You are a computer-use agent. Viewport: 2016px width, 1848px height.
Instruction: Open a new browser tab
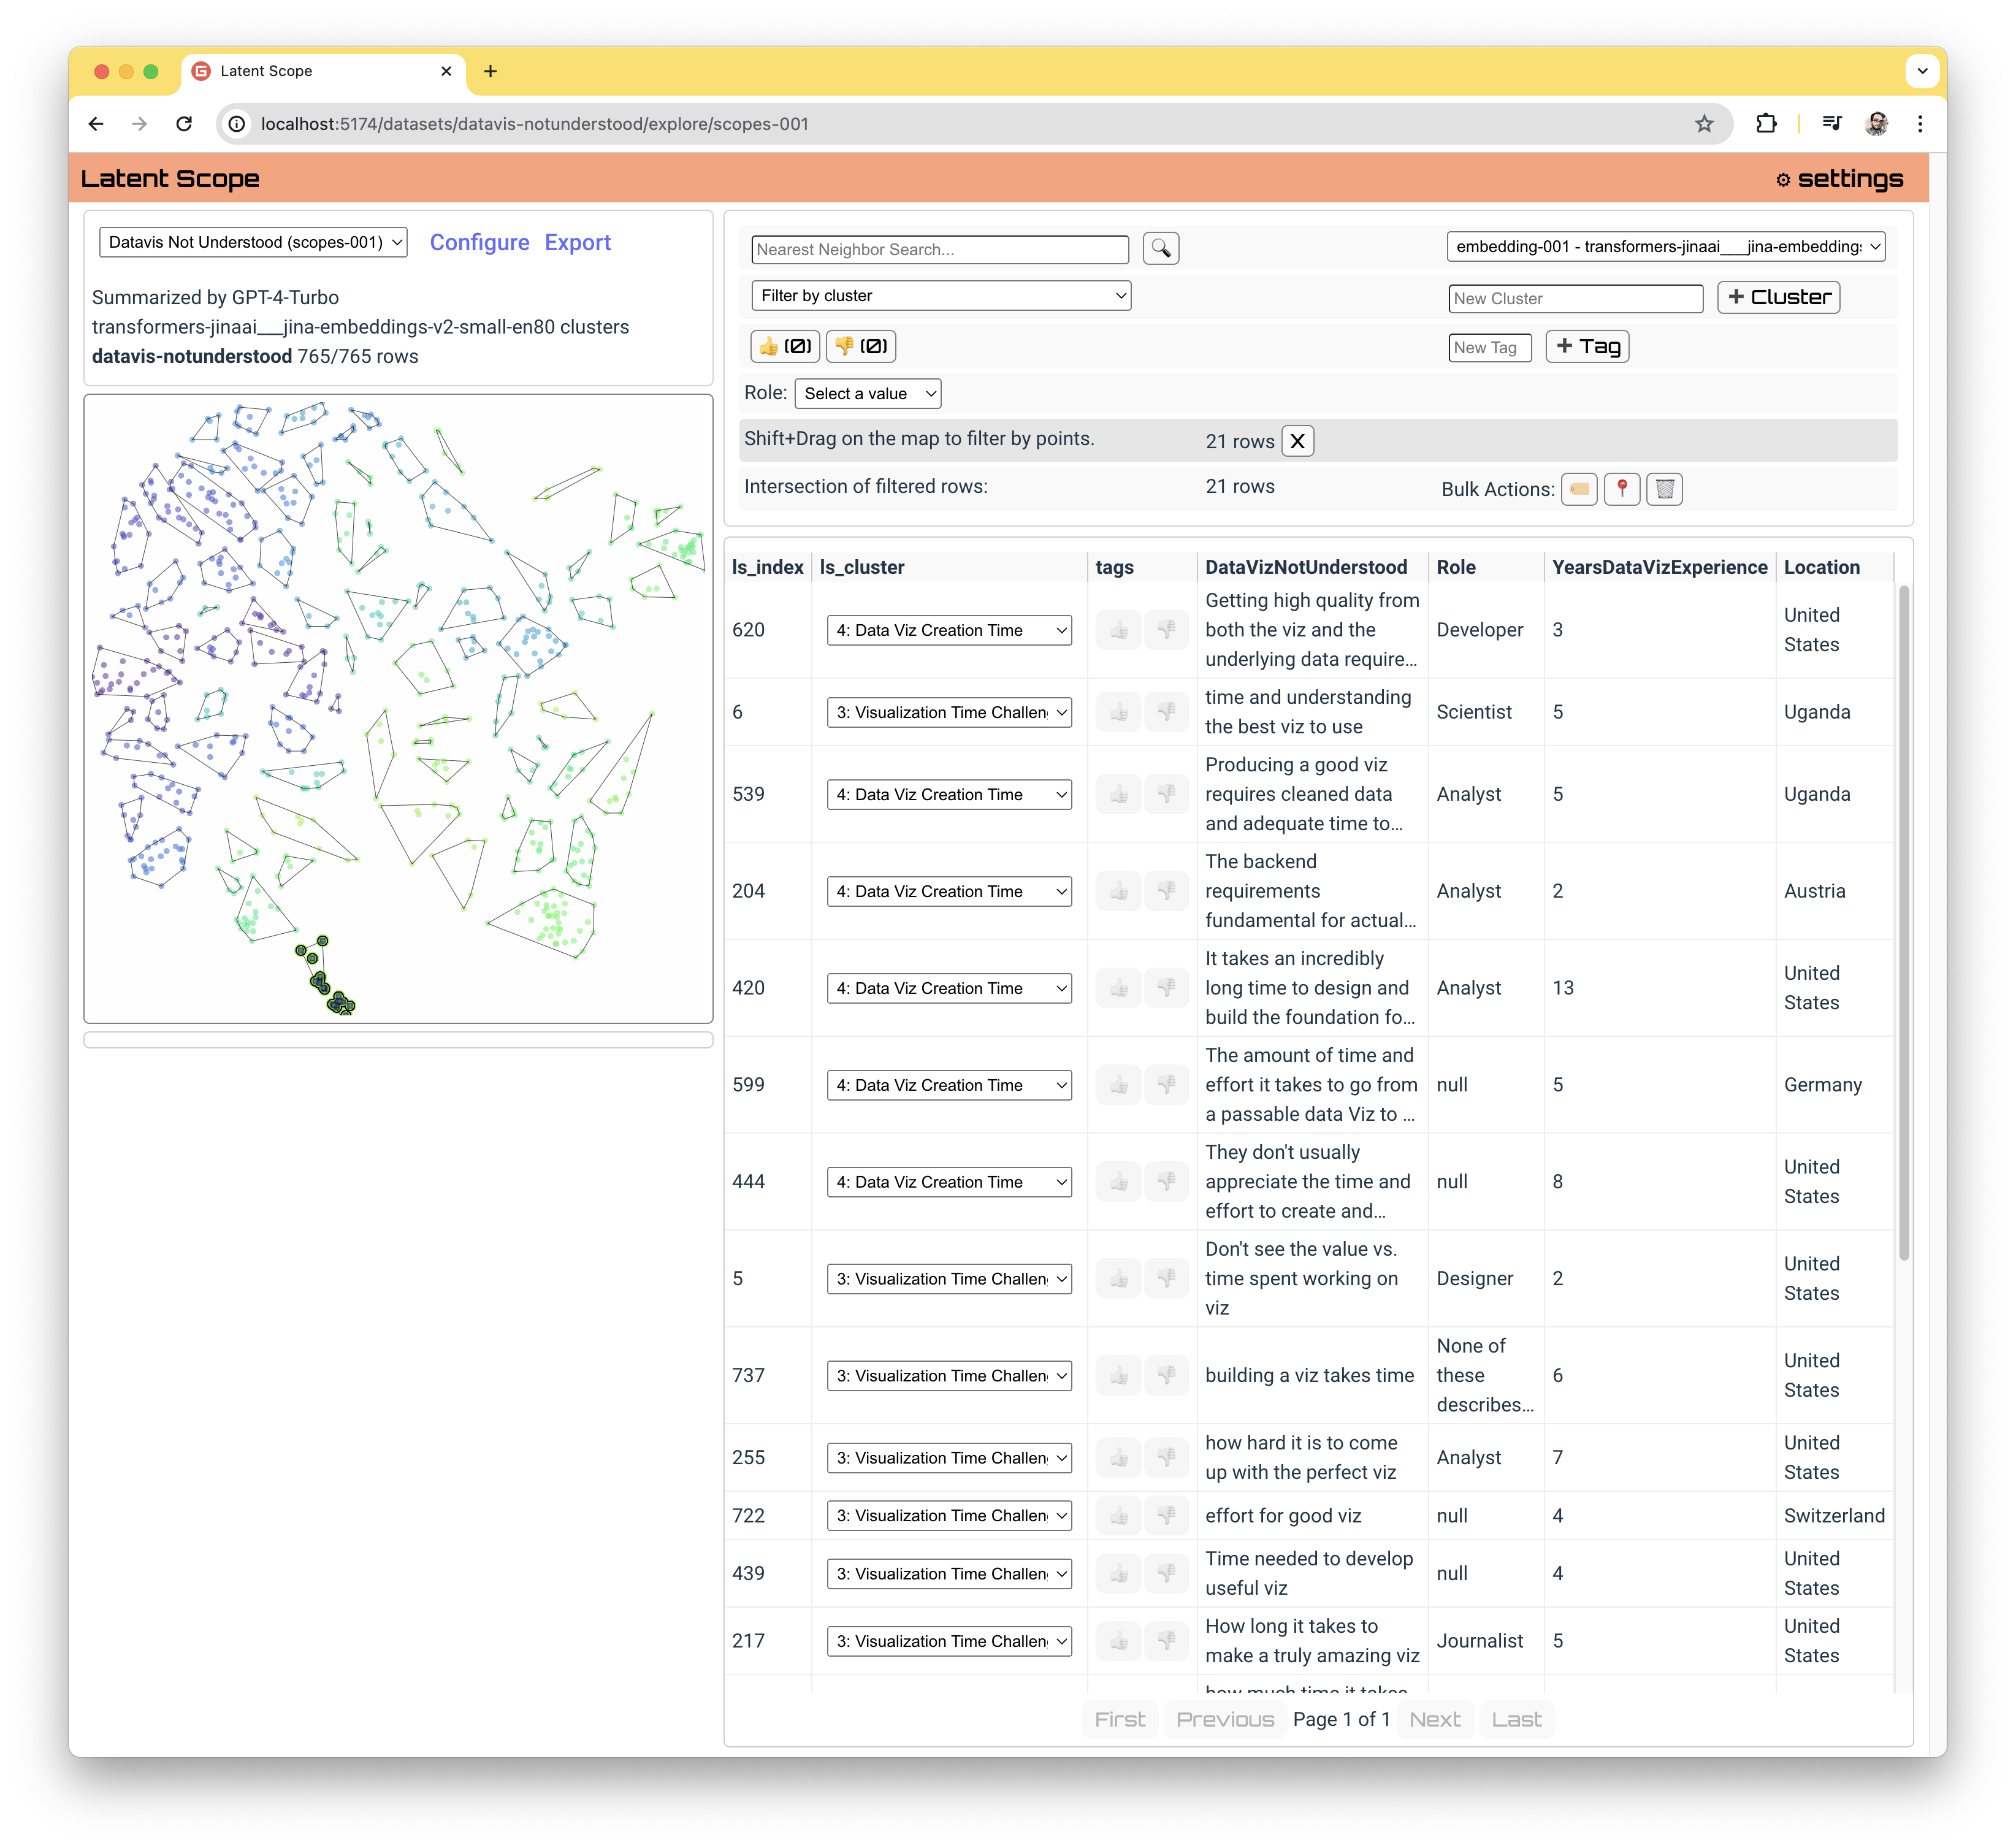(490, 71)
